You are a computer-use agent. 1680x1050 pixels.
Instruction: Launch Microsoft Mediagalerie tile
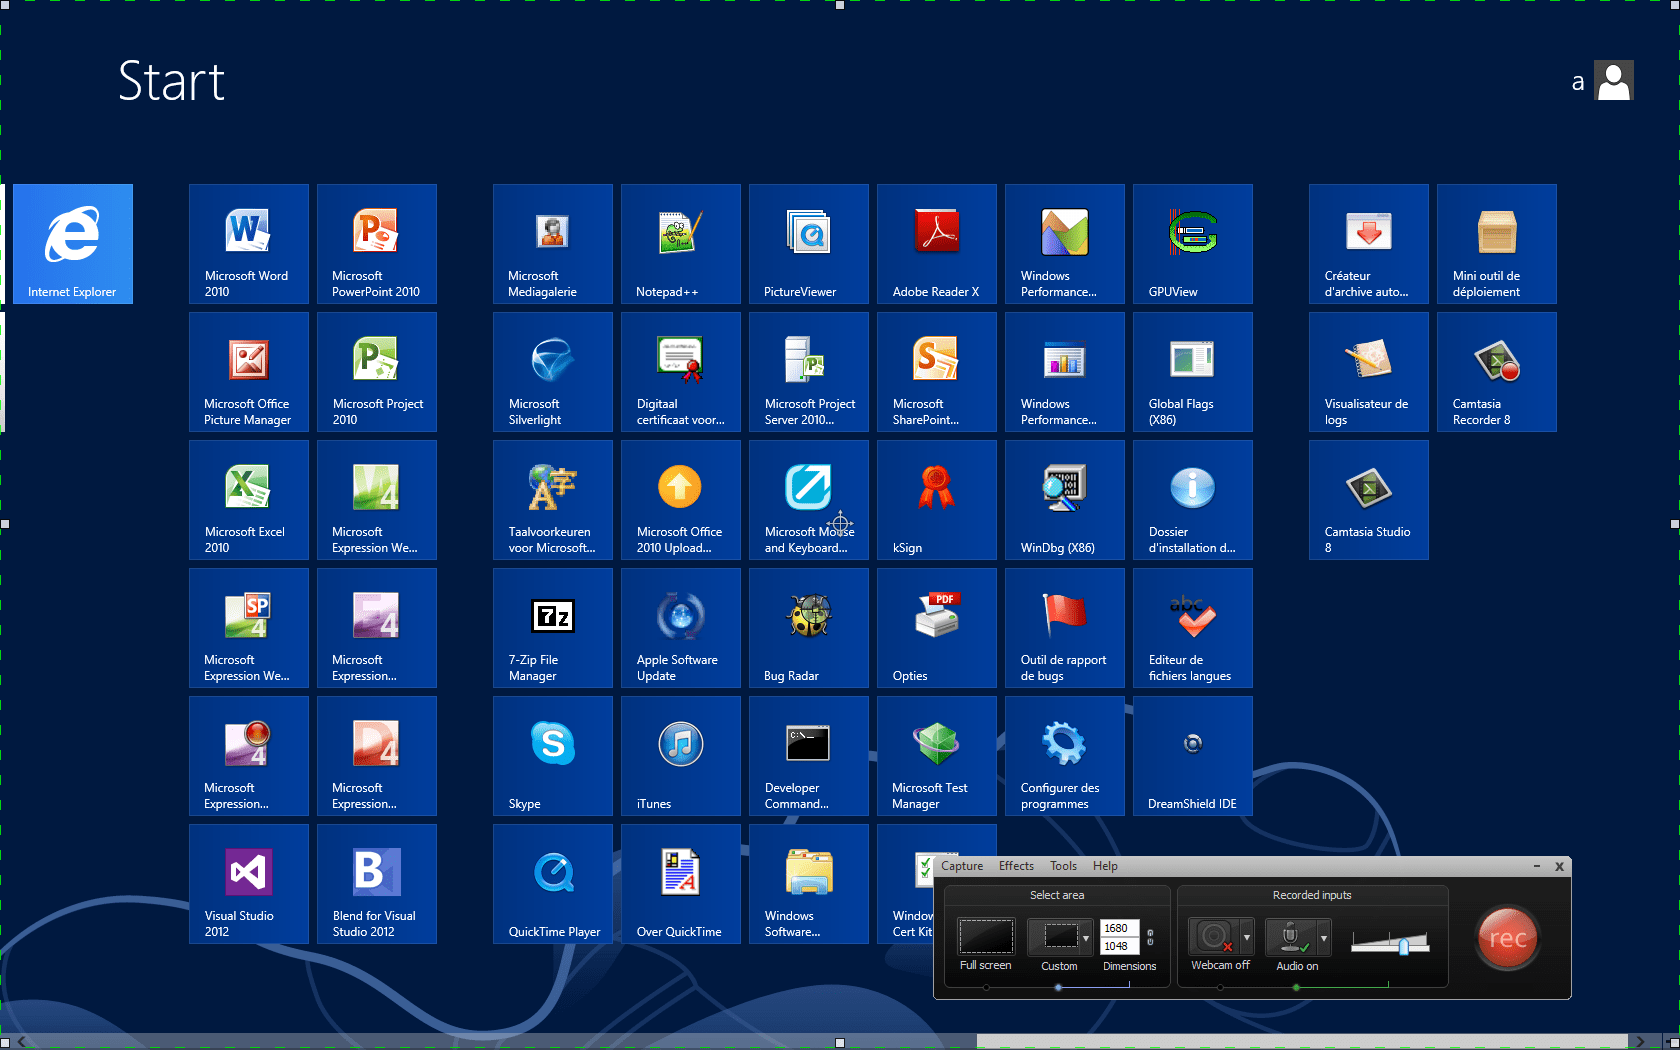click(x=553, y=244)
